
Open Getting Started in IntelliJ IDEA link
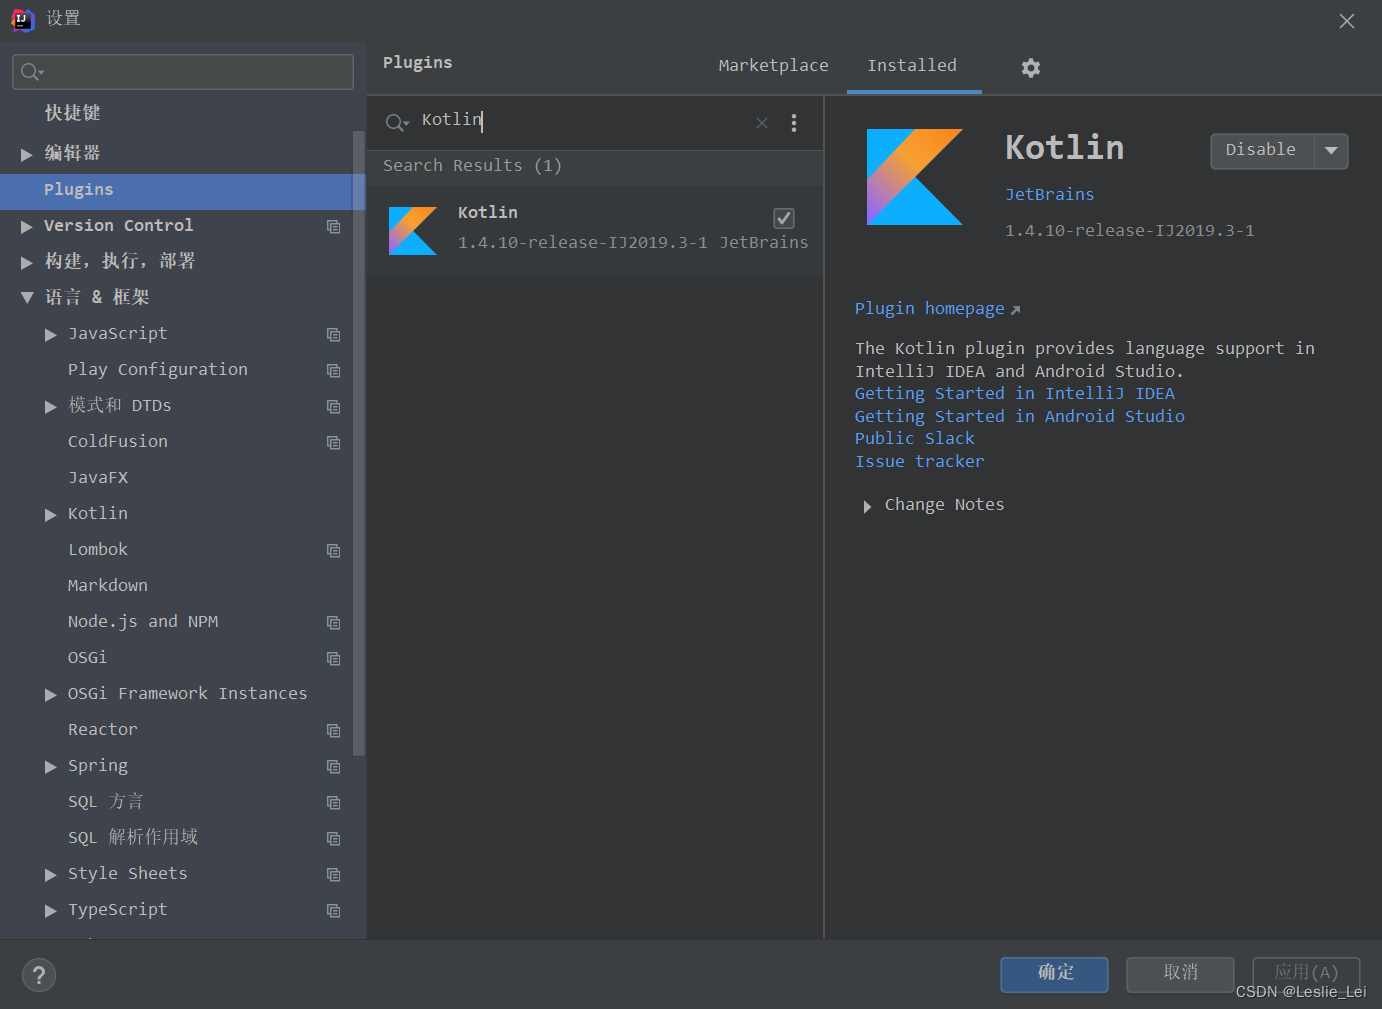[1014, 393]
